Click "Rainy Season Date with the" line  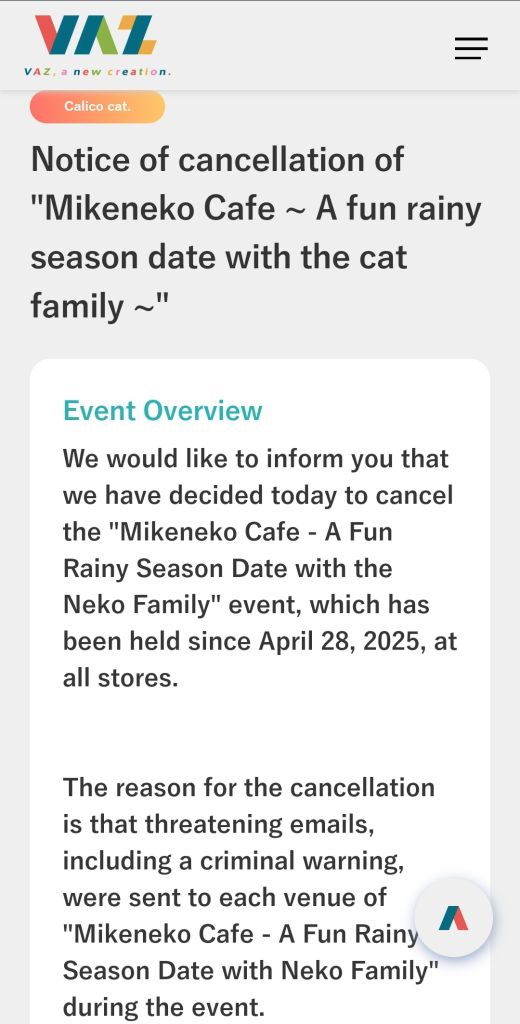pyautogui.click(x=227, y=568)
